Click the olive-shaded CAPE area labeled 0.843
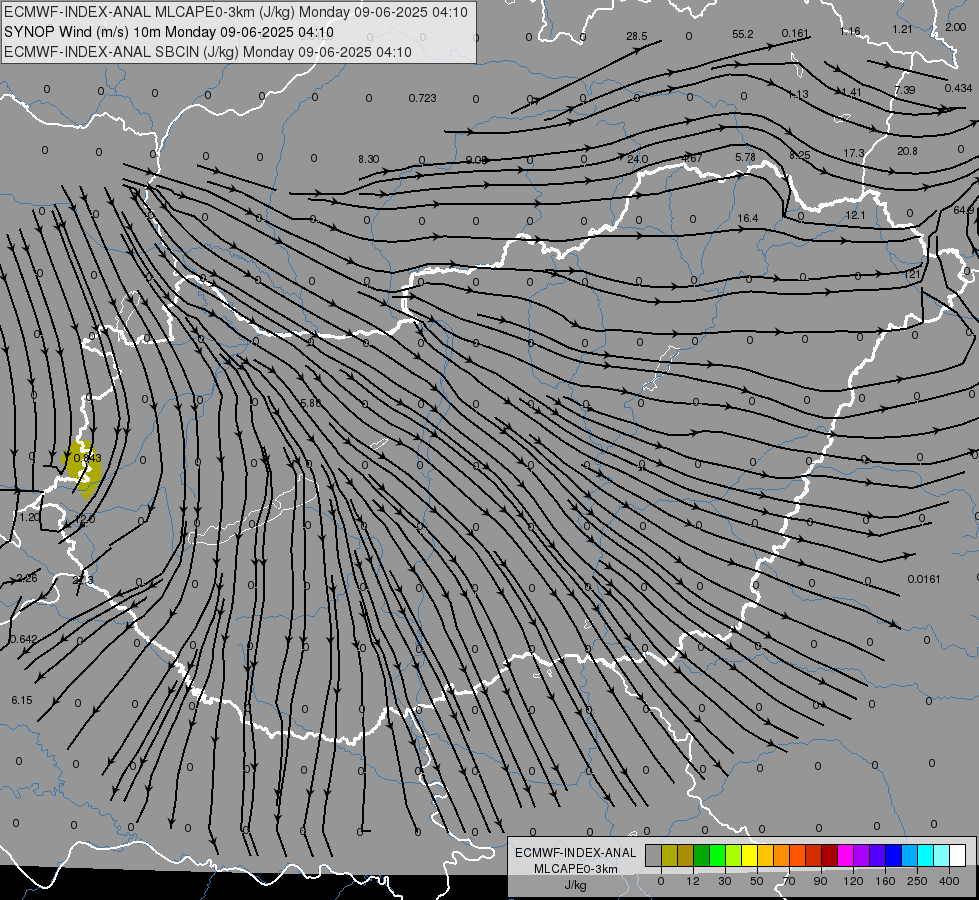The image size is (979, 900). [83, 470]
